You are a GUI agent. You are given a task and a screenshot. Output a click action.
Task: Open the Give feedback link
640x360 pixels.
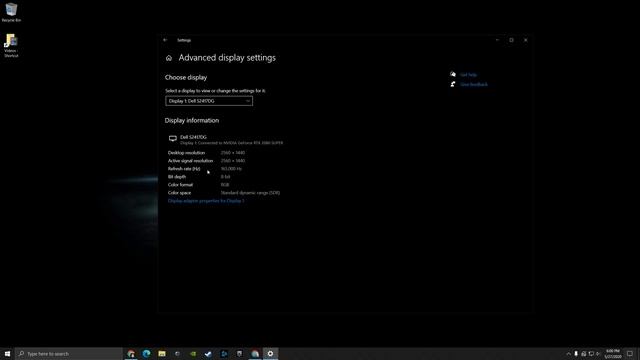pos(473,84)
